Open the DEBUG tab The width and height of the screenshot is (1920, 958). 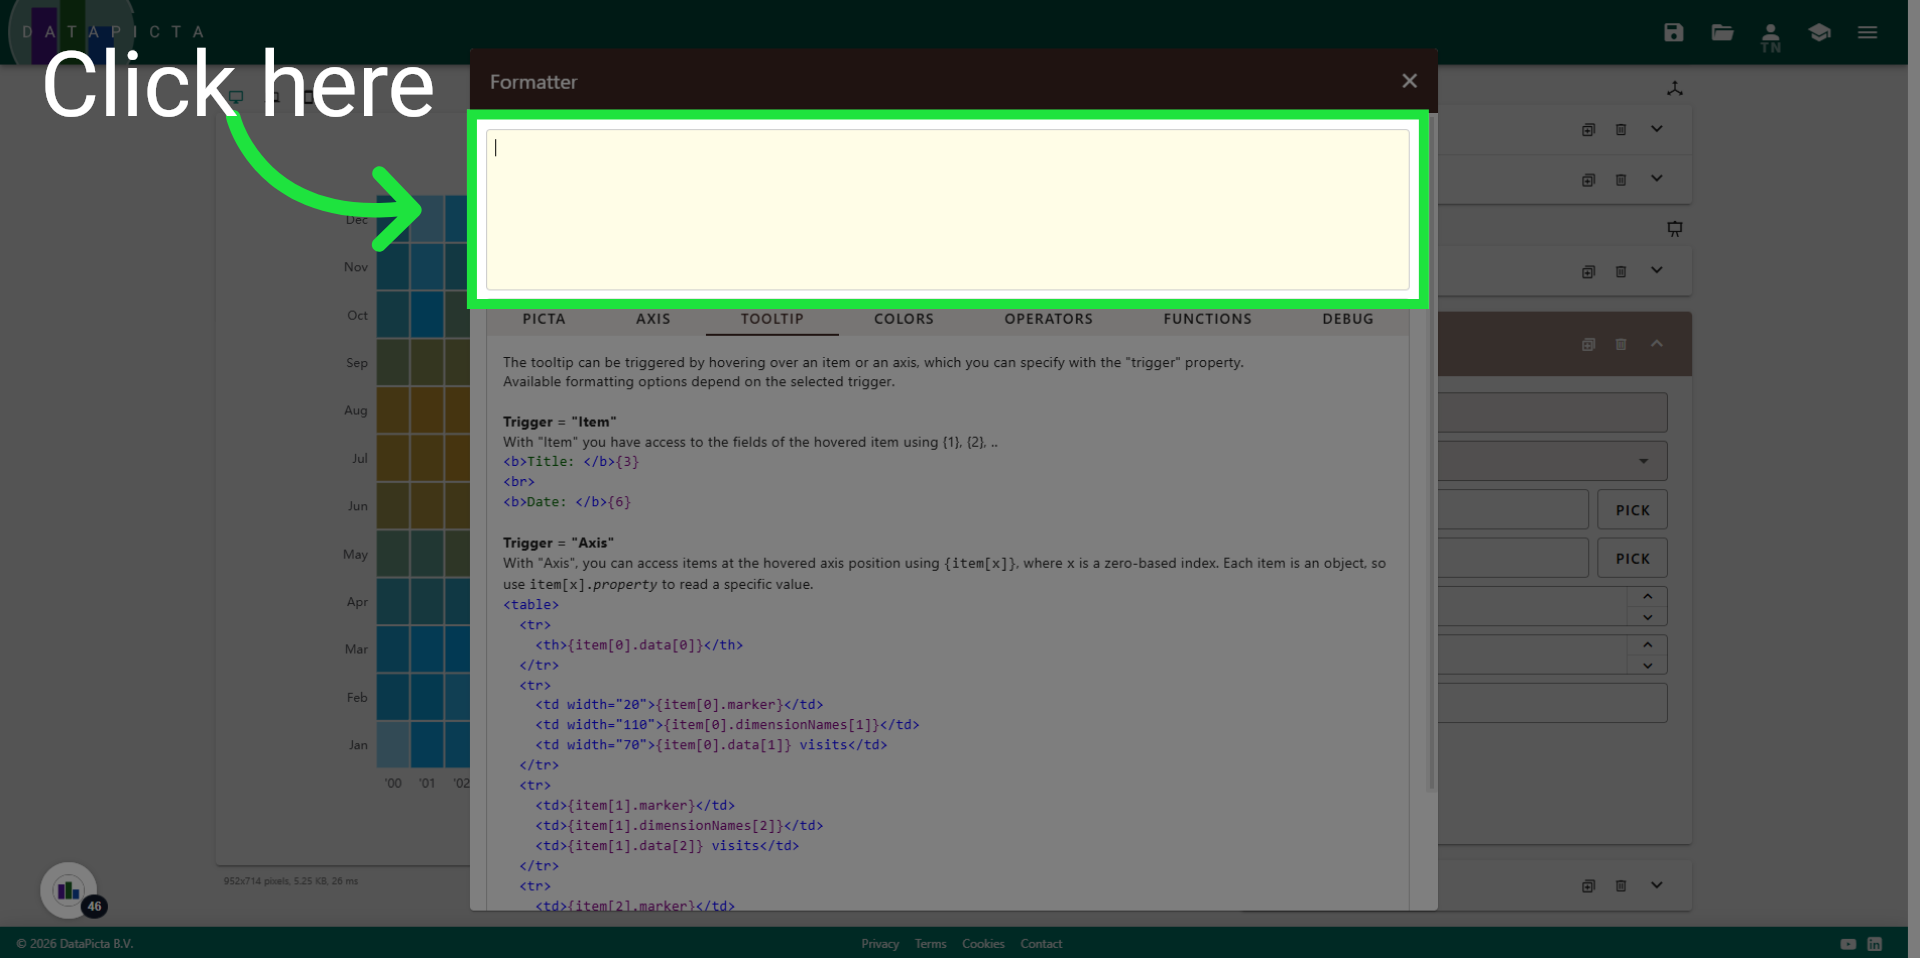point(1348,319)
